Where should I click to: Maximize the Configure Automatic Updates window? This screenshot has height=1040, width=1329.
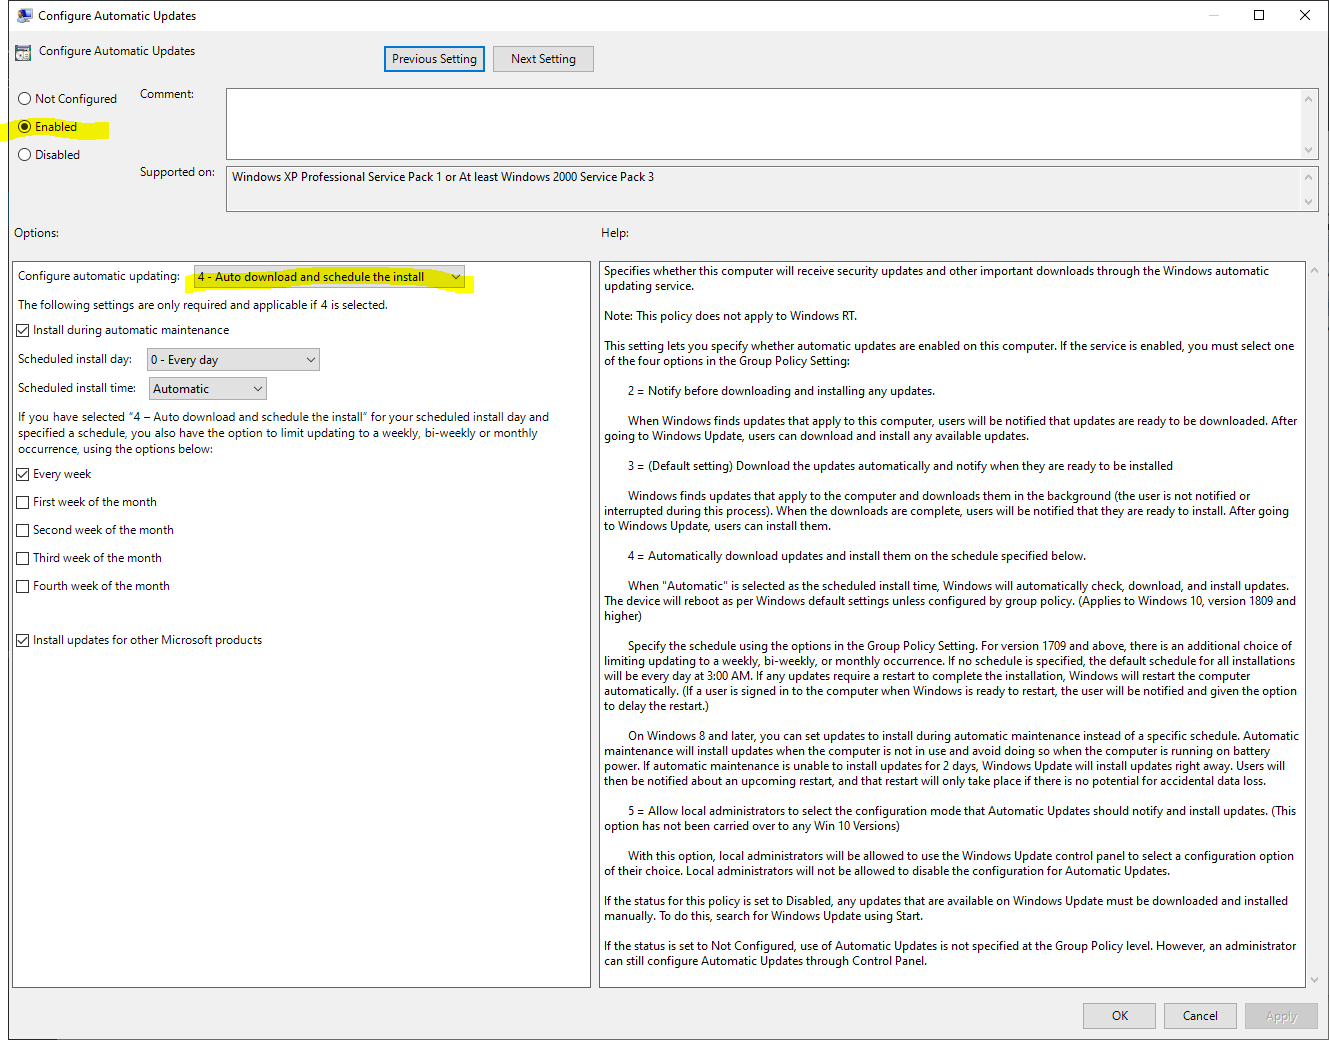1259,15
